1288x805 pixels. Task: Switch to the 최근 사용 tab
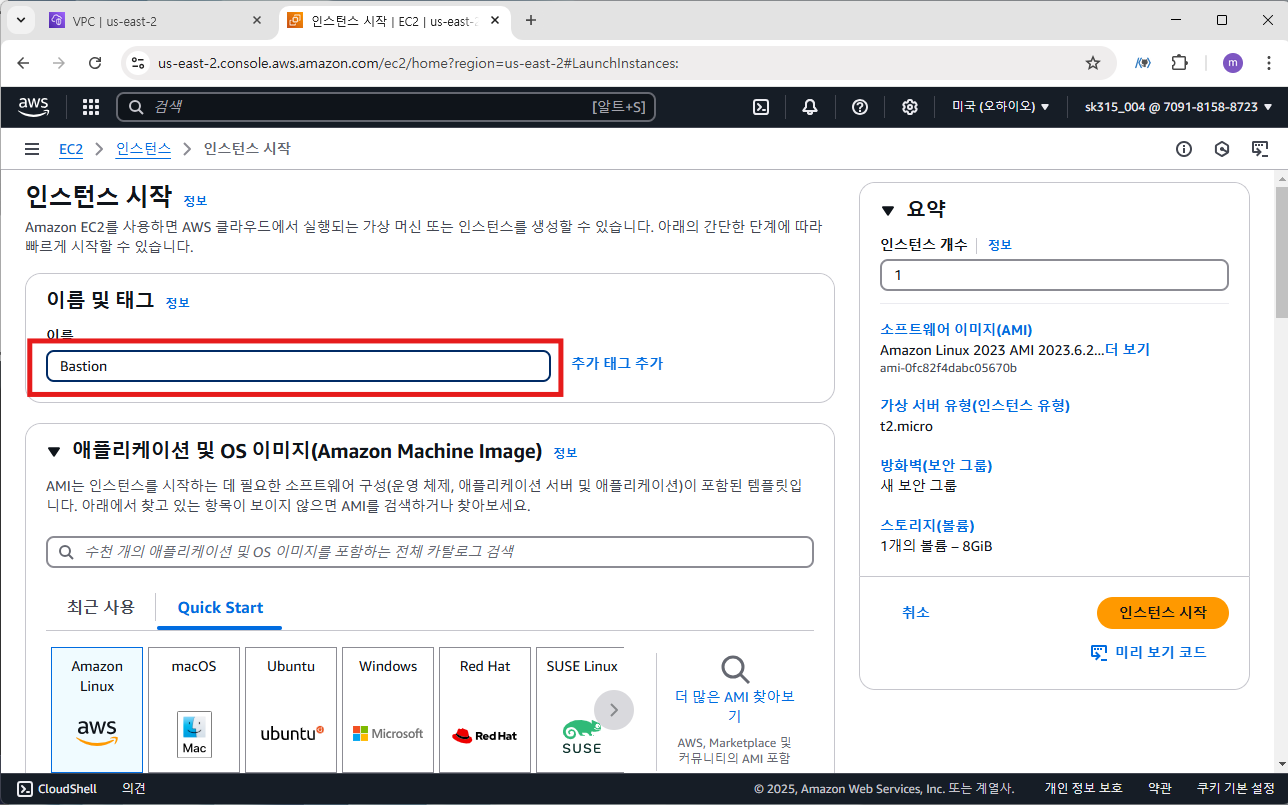click(100, 607)
